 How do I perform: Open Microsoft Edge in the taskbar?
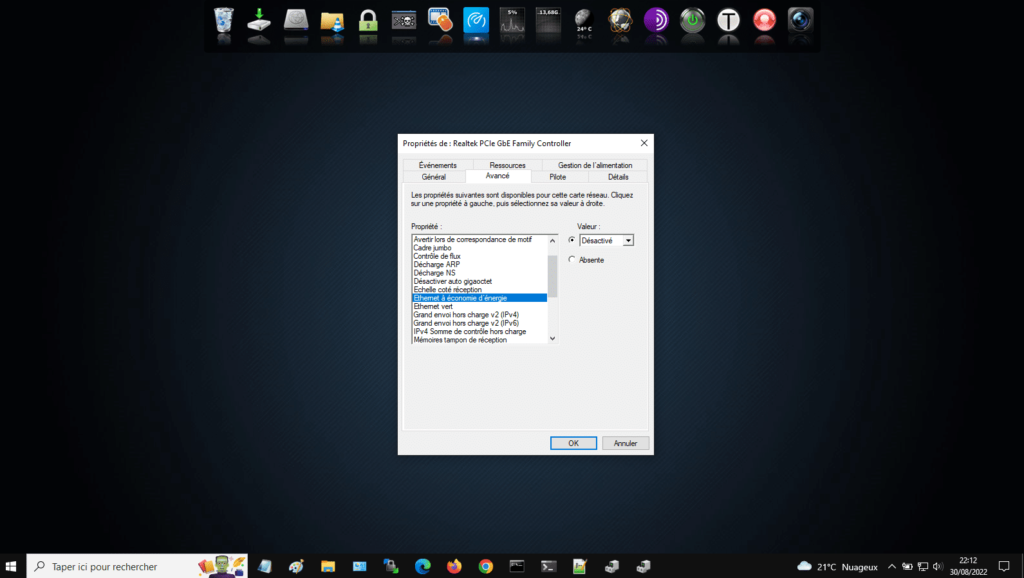coord(422,566)
